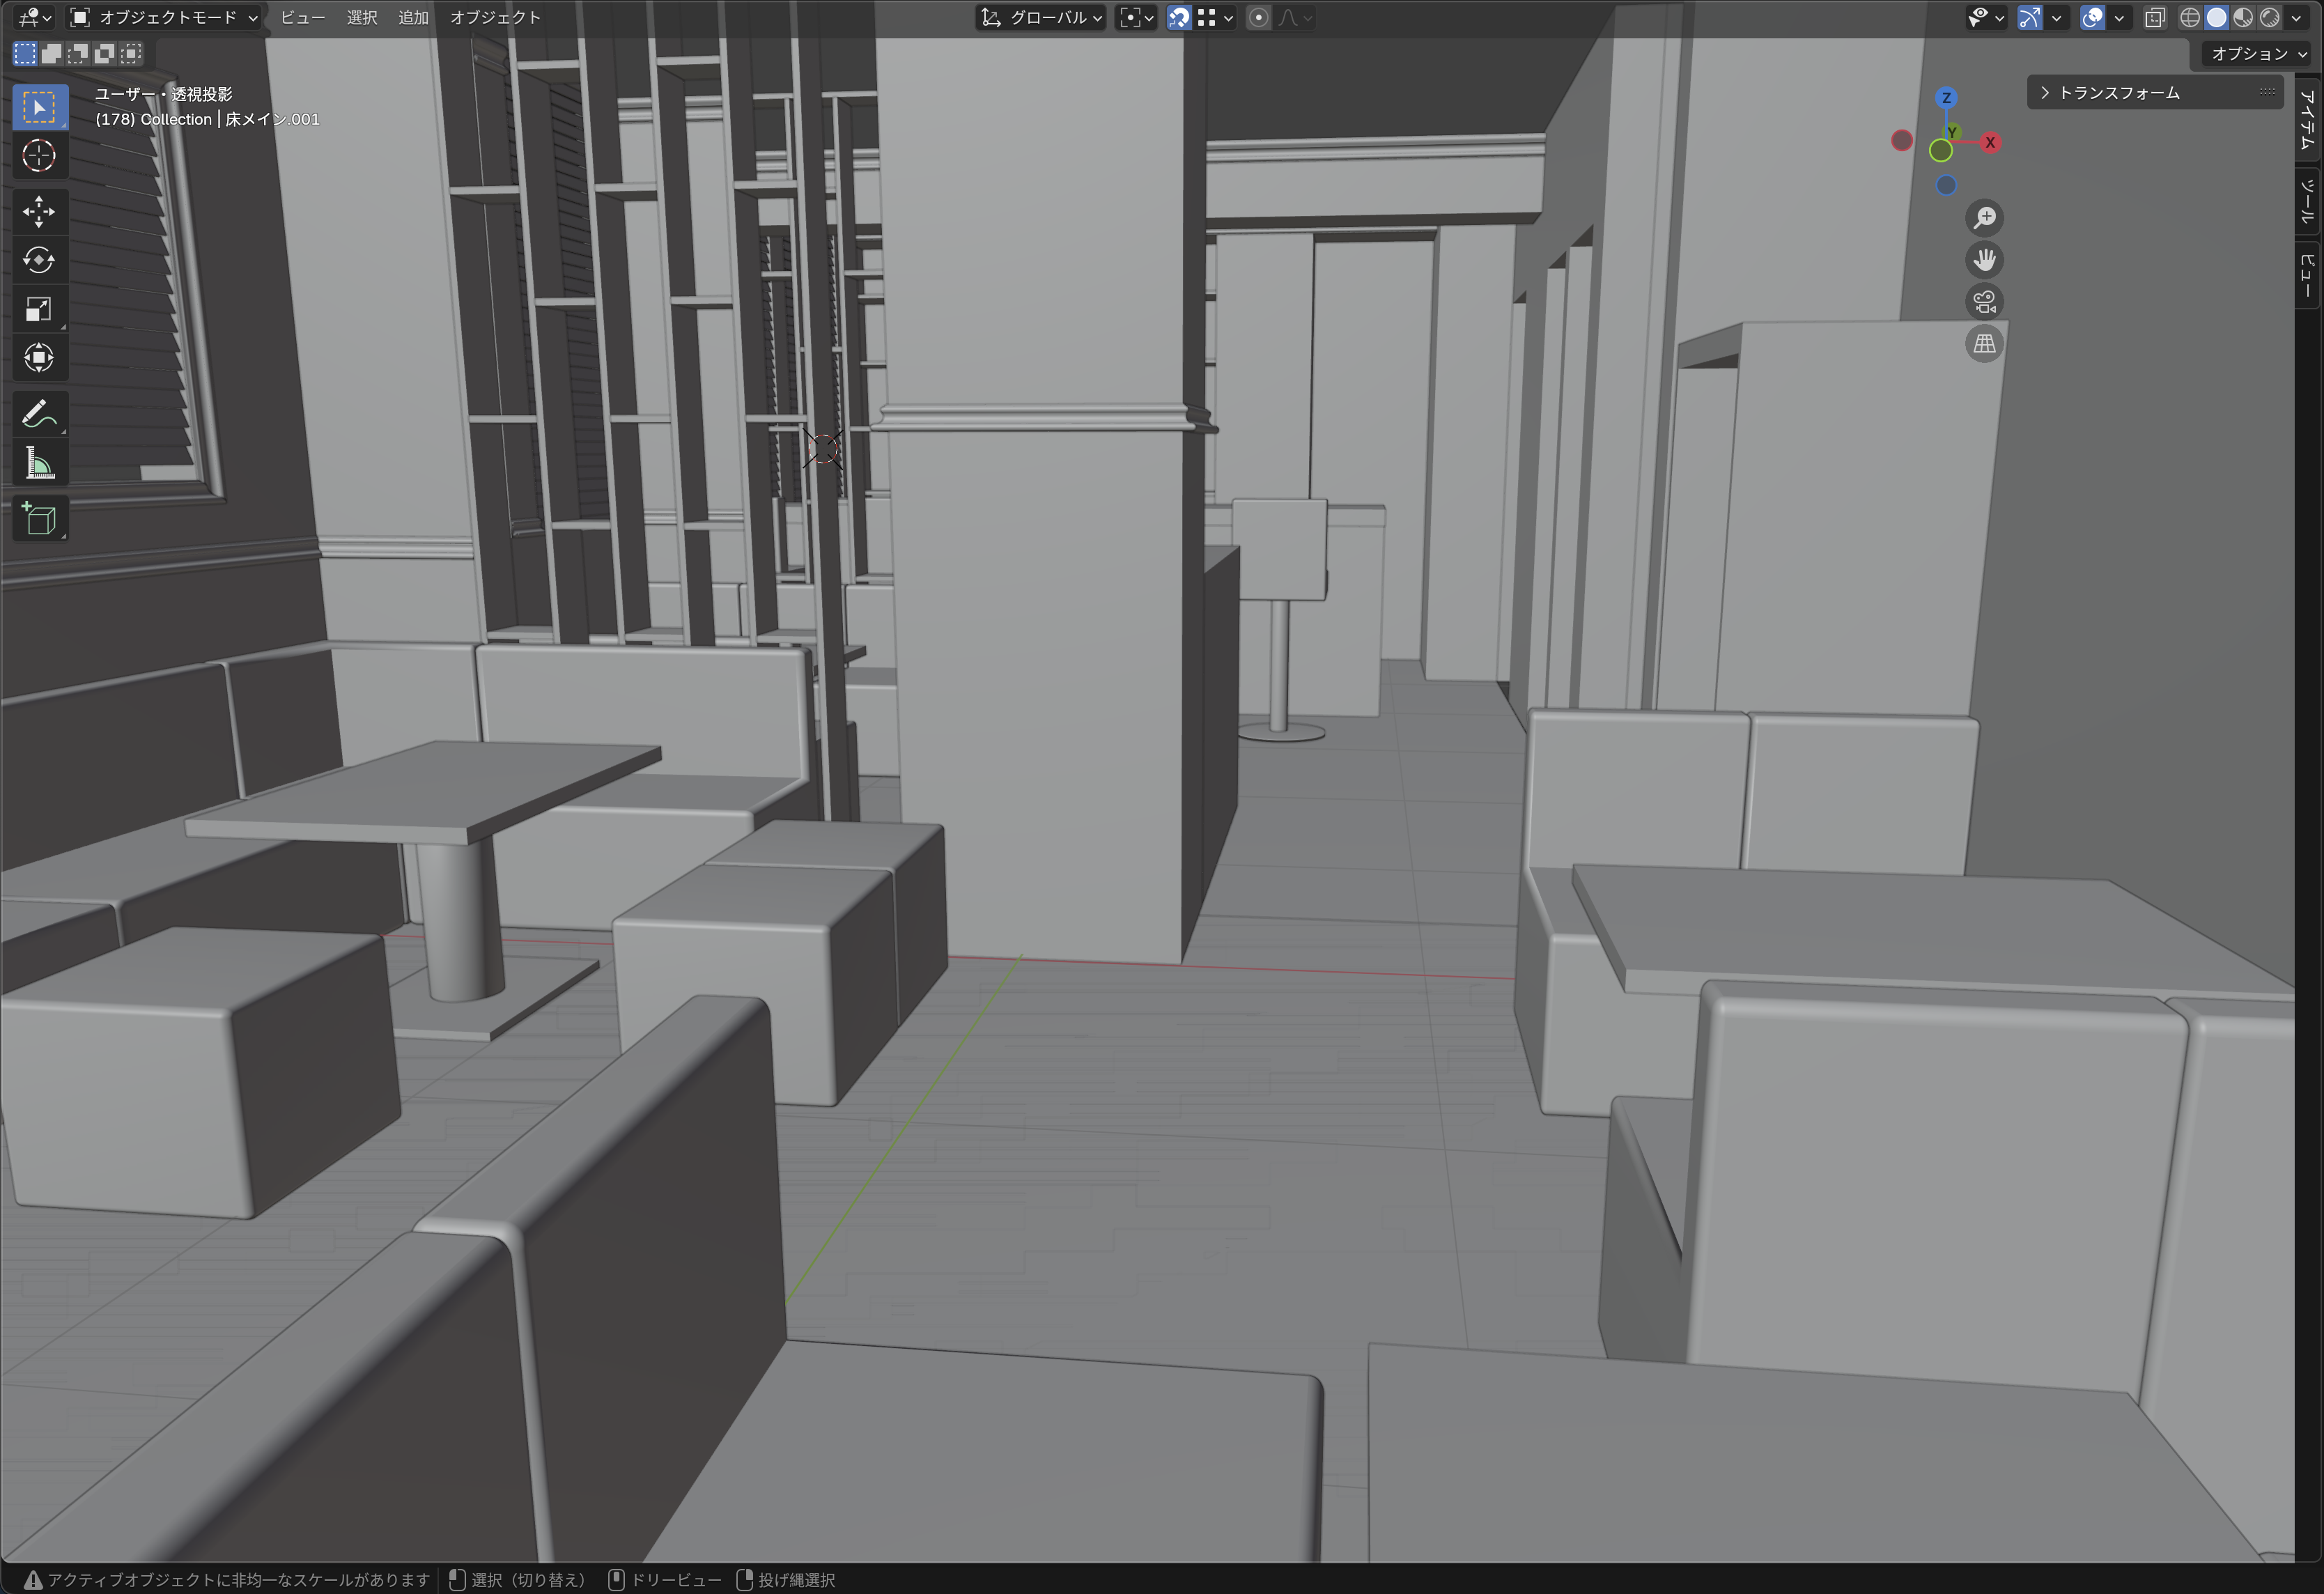Select the 3D Cursor tool
2324x1594 pixels.
[x=40, y=156]
